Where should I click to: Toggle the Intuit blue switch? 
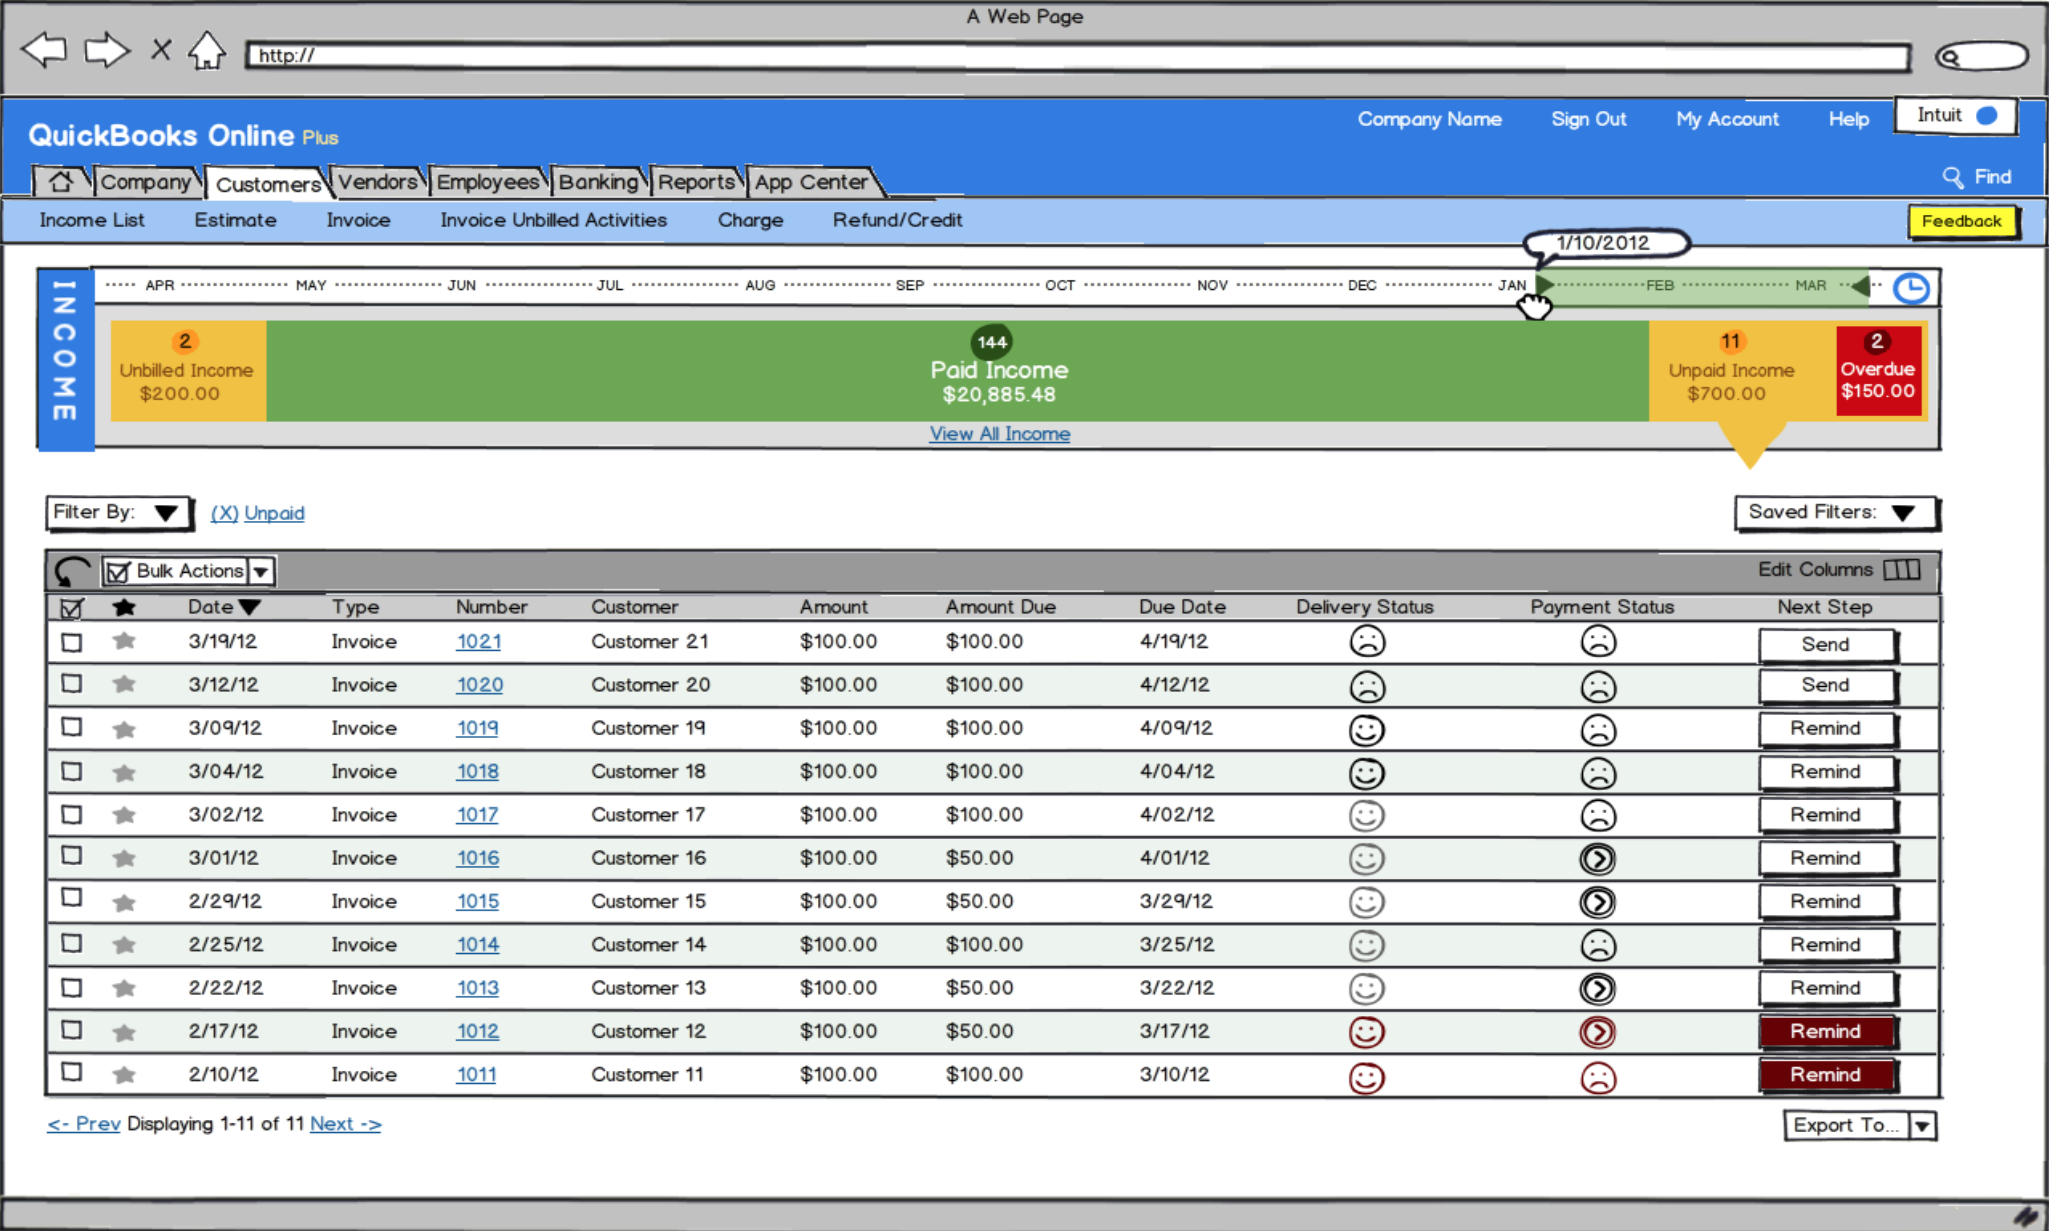pos(1987,115)
